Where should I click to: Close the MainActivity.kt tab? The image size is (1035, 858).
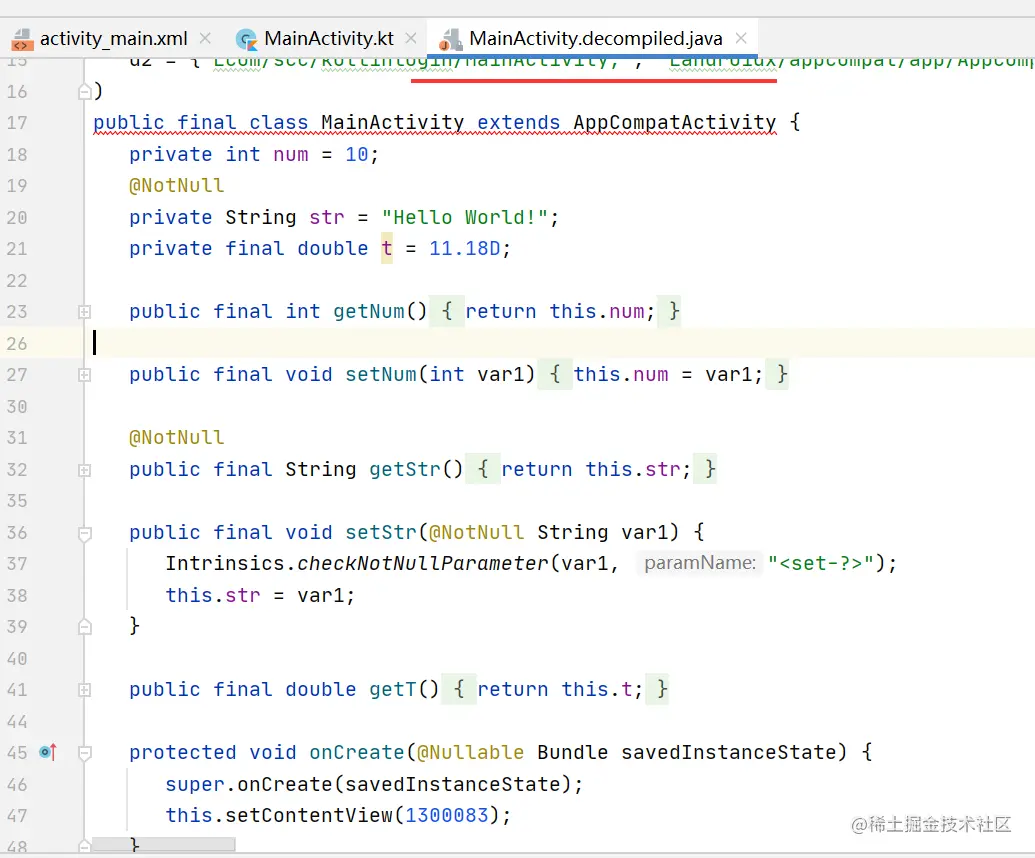(x=411, y=38)
